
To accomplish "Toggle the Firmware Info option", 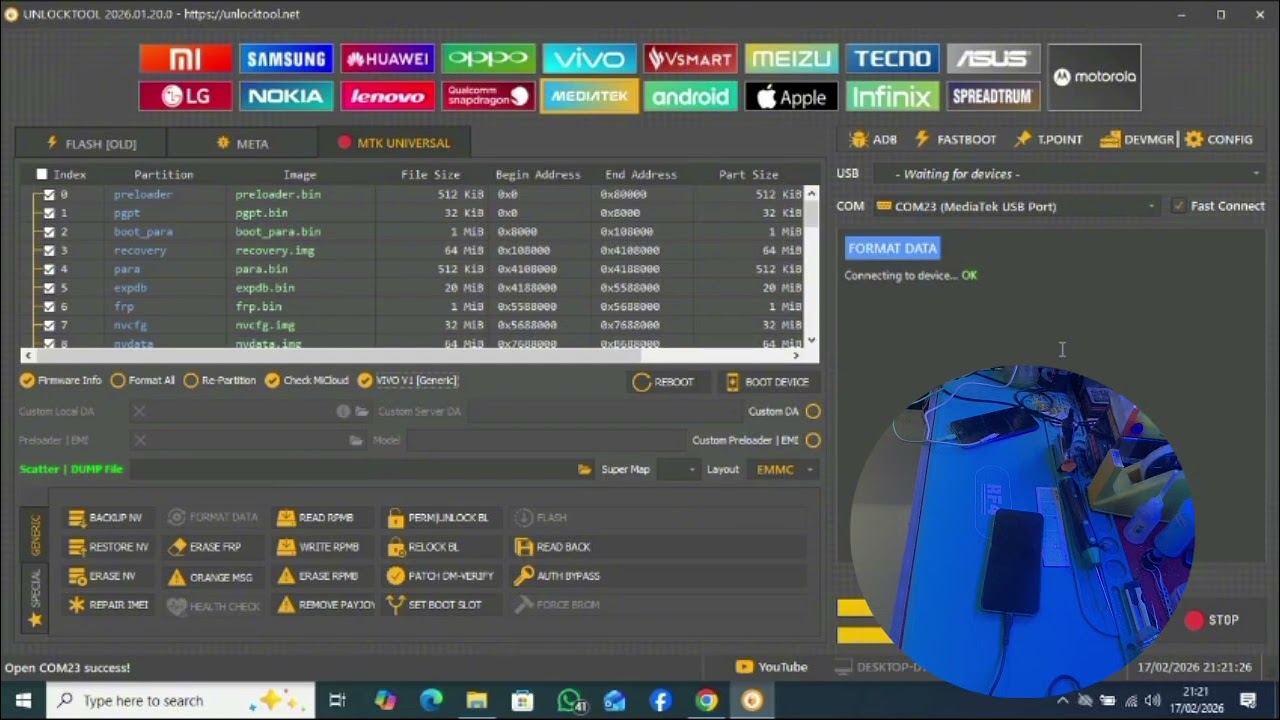I will 61,380.
